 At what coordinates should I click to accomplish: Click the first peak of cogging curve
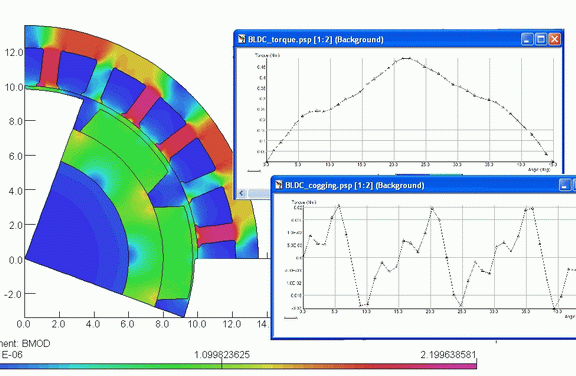(339, 206)
